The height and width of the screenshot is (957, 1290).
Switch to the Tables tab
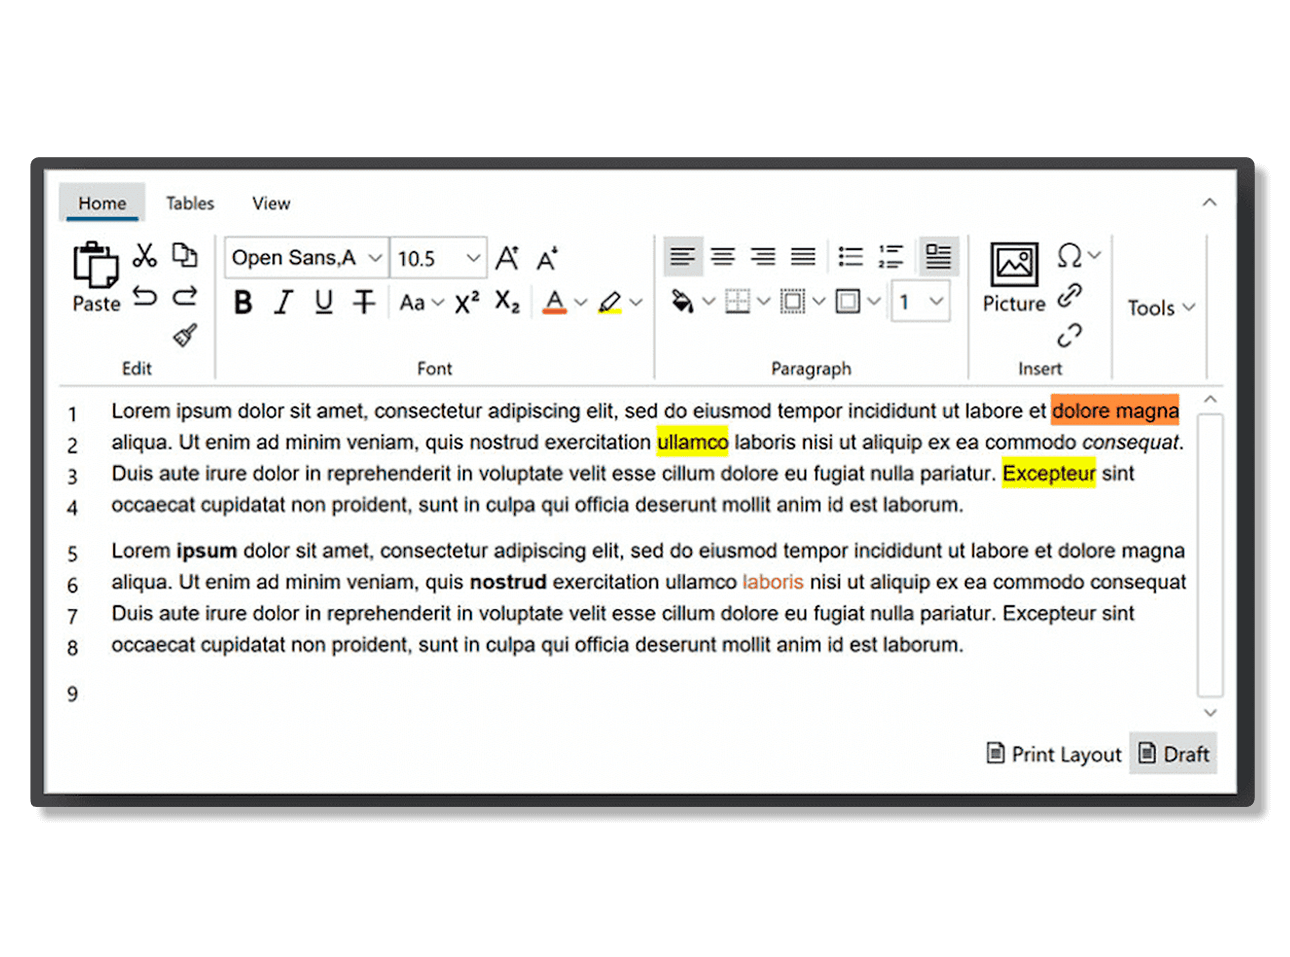click(x=190, y=203)
